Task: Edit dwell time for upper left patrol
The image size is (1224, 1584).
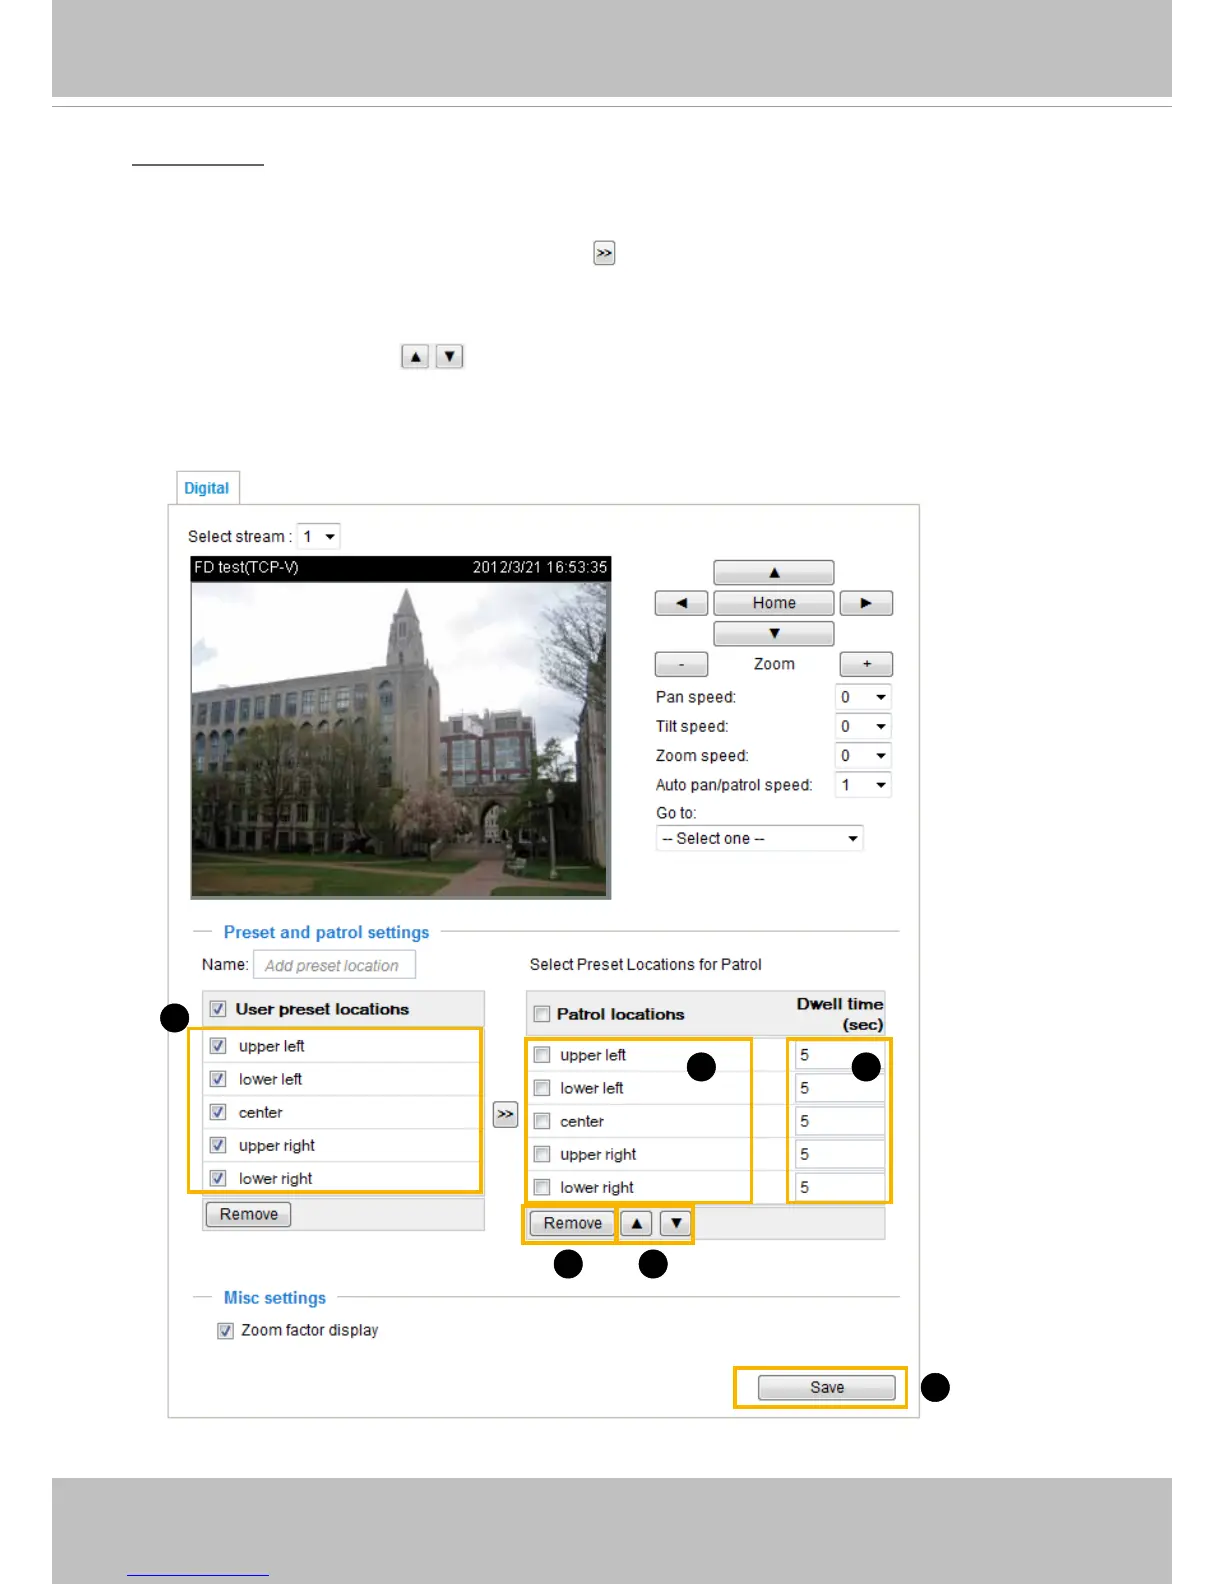Action: pyautogui.click(x=840, y=1055)
